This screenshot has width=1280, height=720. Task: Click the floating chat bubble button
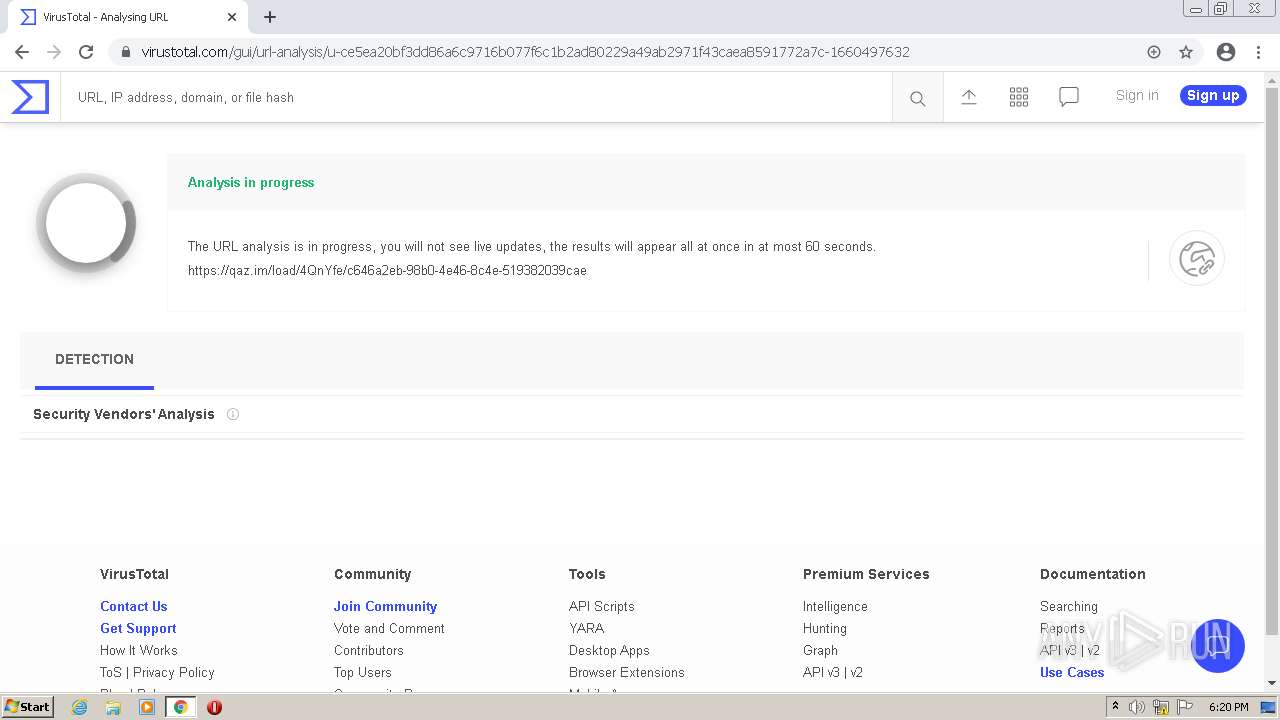1217,645
